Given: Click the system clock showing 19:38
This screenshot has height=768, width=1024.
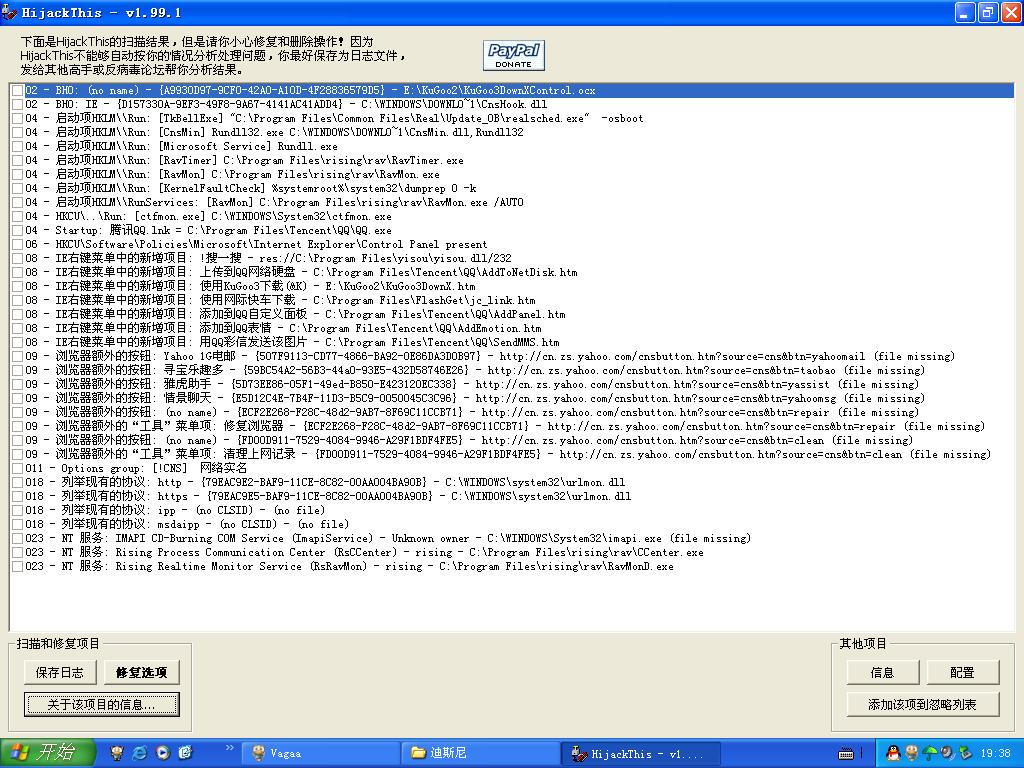Looking at the screenshot, I should (x=995, y=754).
